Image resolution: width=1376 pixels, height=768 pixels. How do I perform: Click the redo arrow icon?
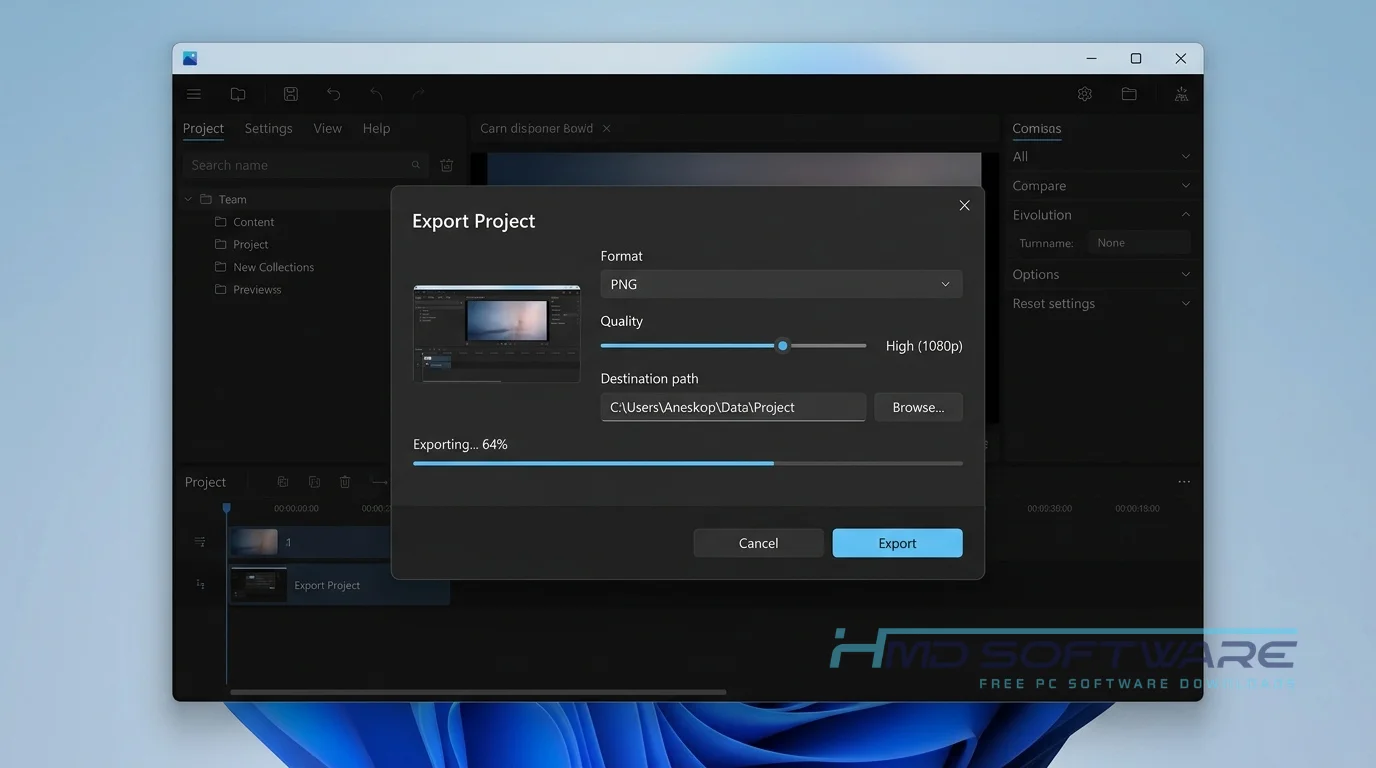coord(418,94)
